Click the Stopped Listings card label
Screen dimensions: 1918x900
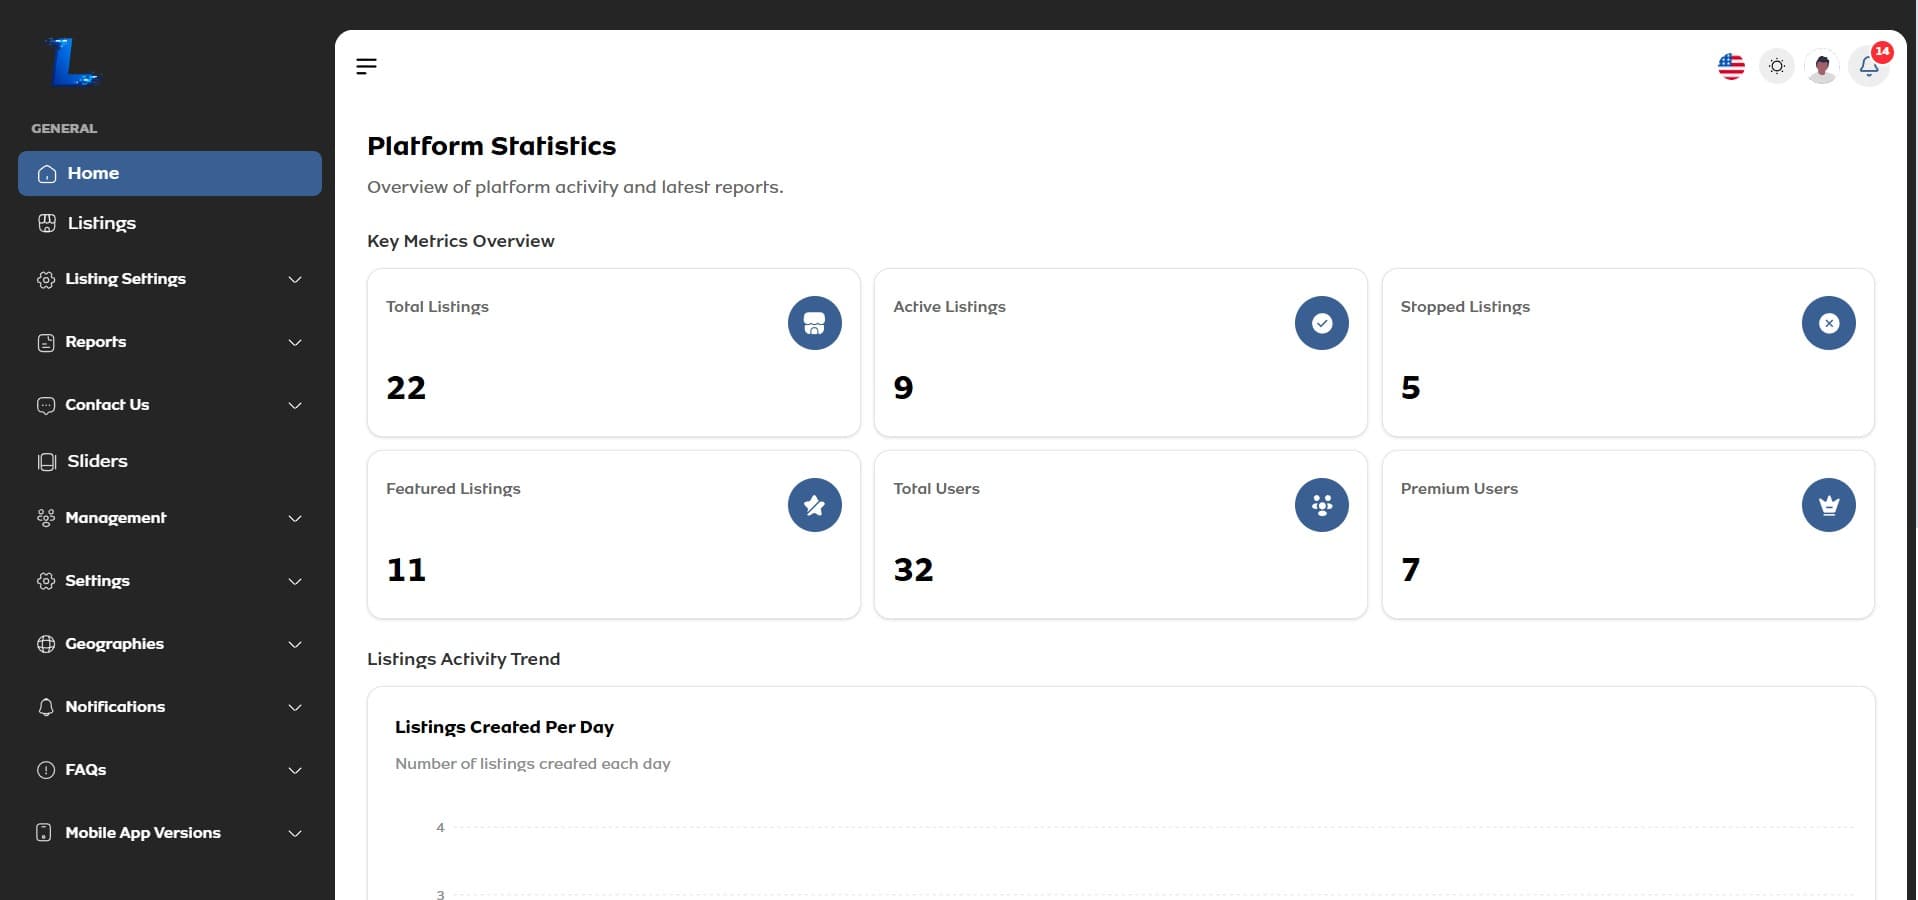coord(1465,307)
